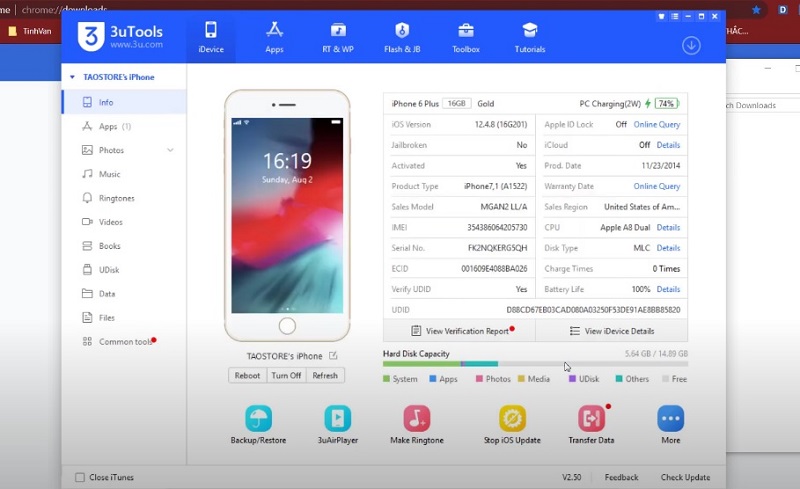Open View Verification Report

click(459, 331)
